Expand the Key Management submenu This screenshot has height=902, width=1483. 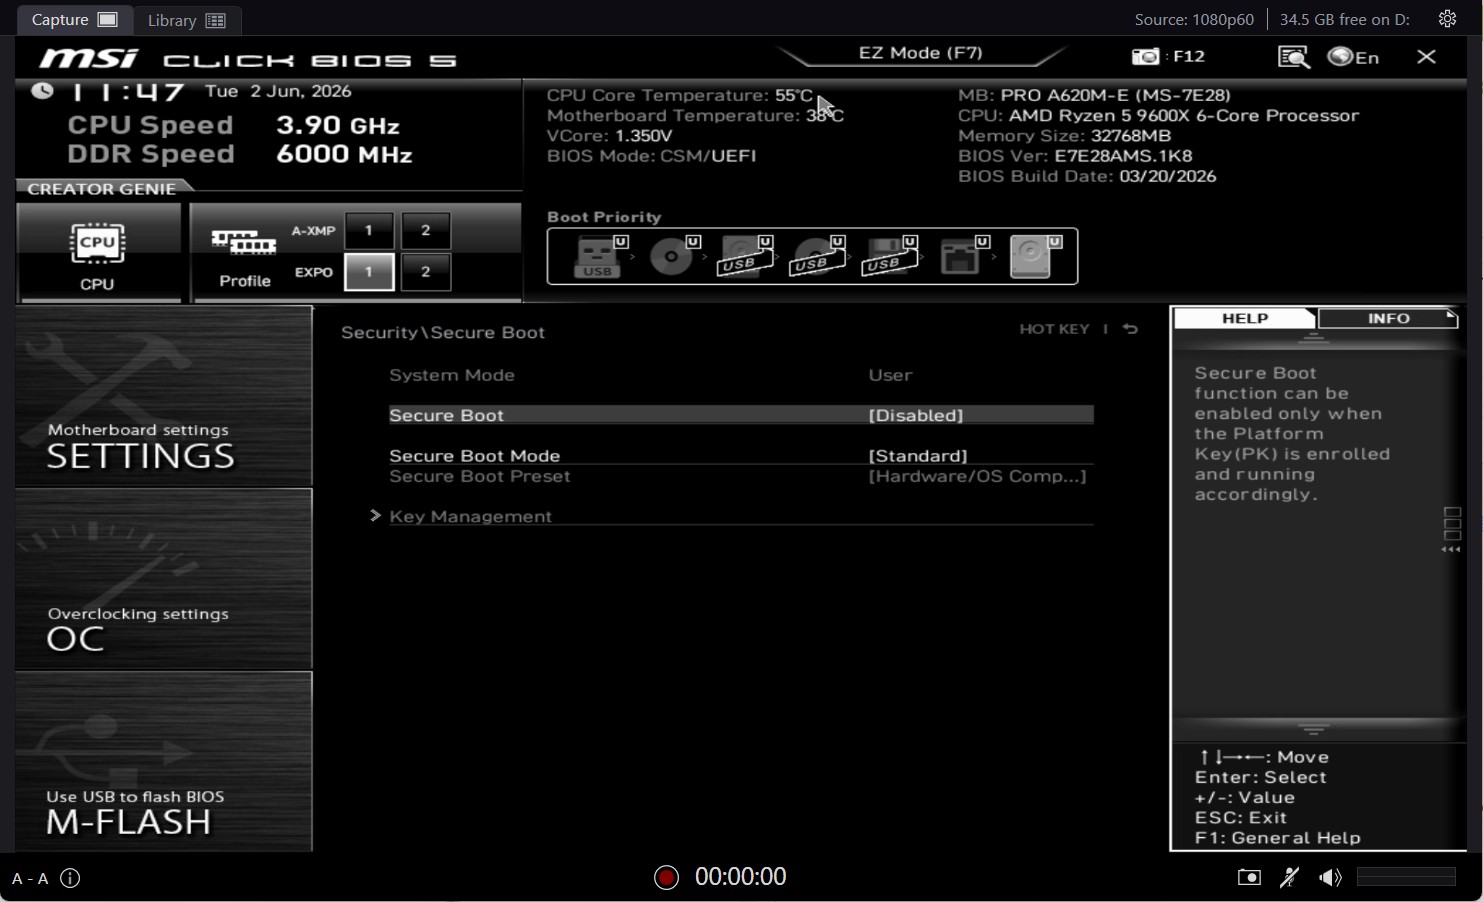(470, 516)
